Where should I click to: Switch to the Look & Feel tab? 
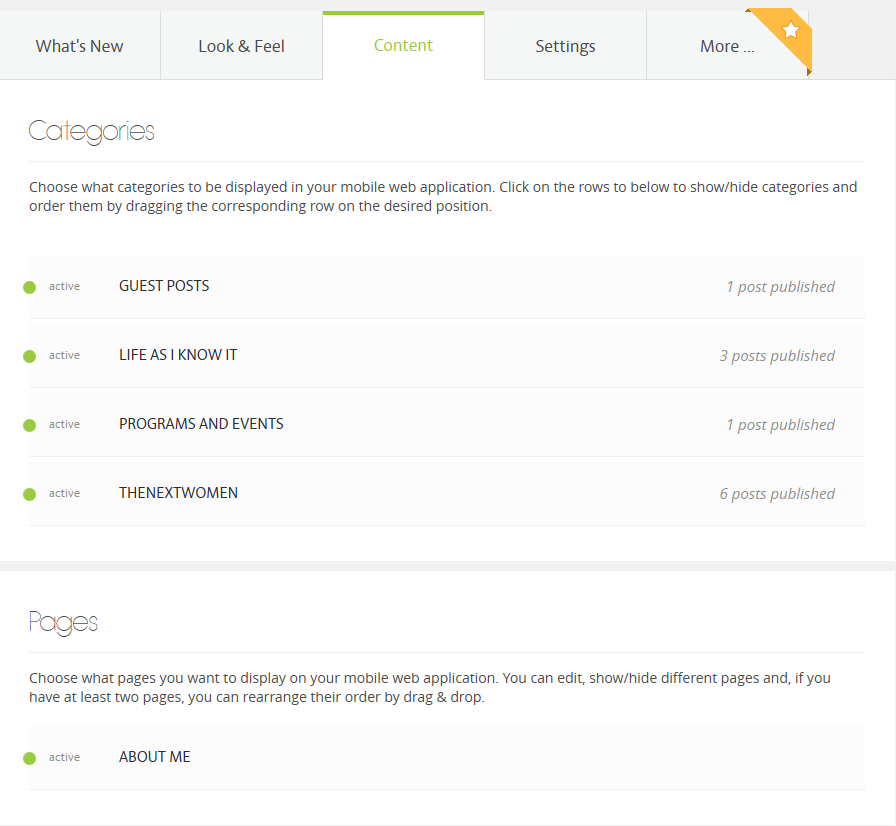pos(241,46)
